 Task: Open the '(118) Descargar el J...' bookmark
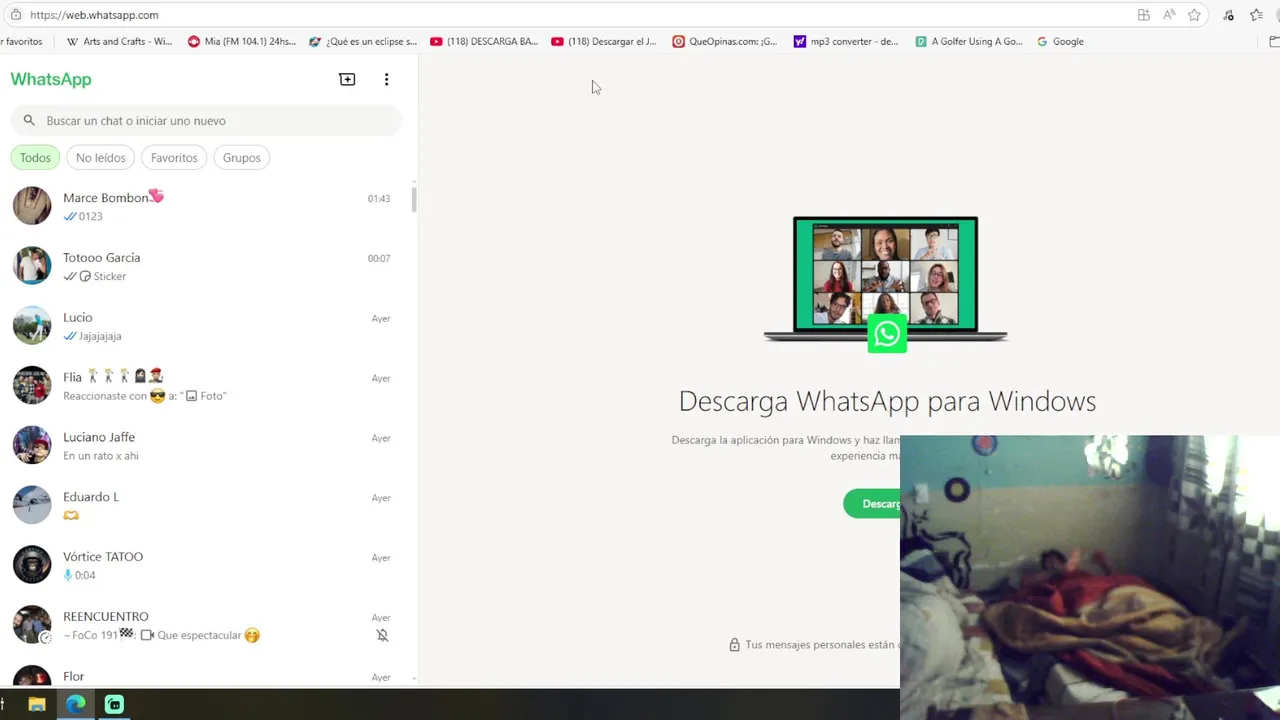(605, 42)
